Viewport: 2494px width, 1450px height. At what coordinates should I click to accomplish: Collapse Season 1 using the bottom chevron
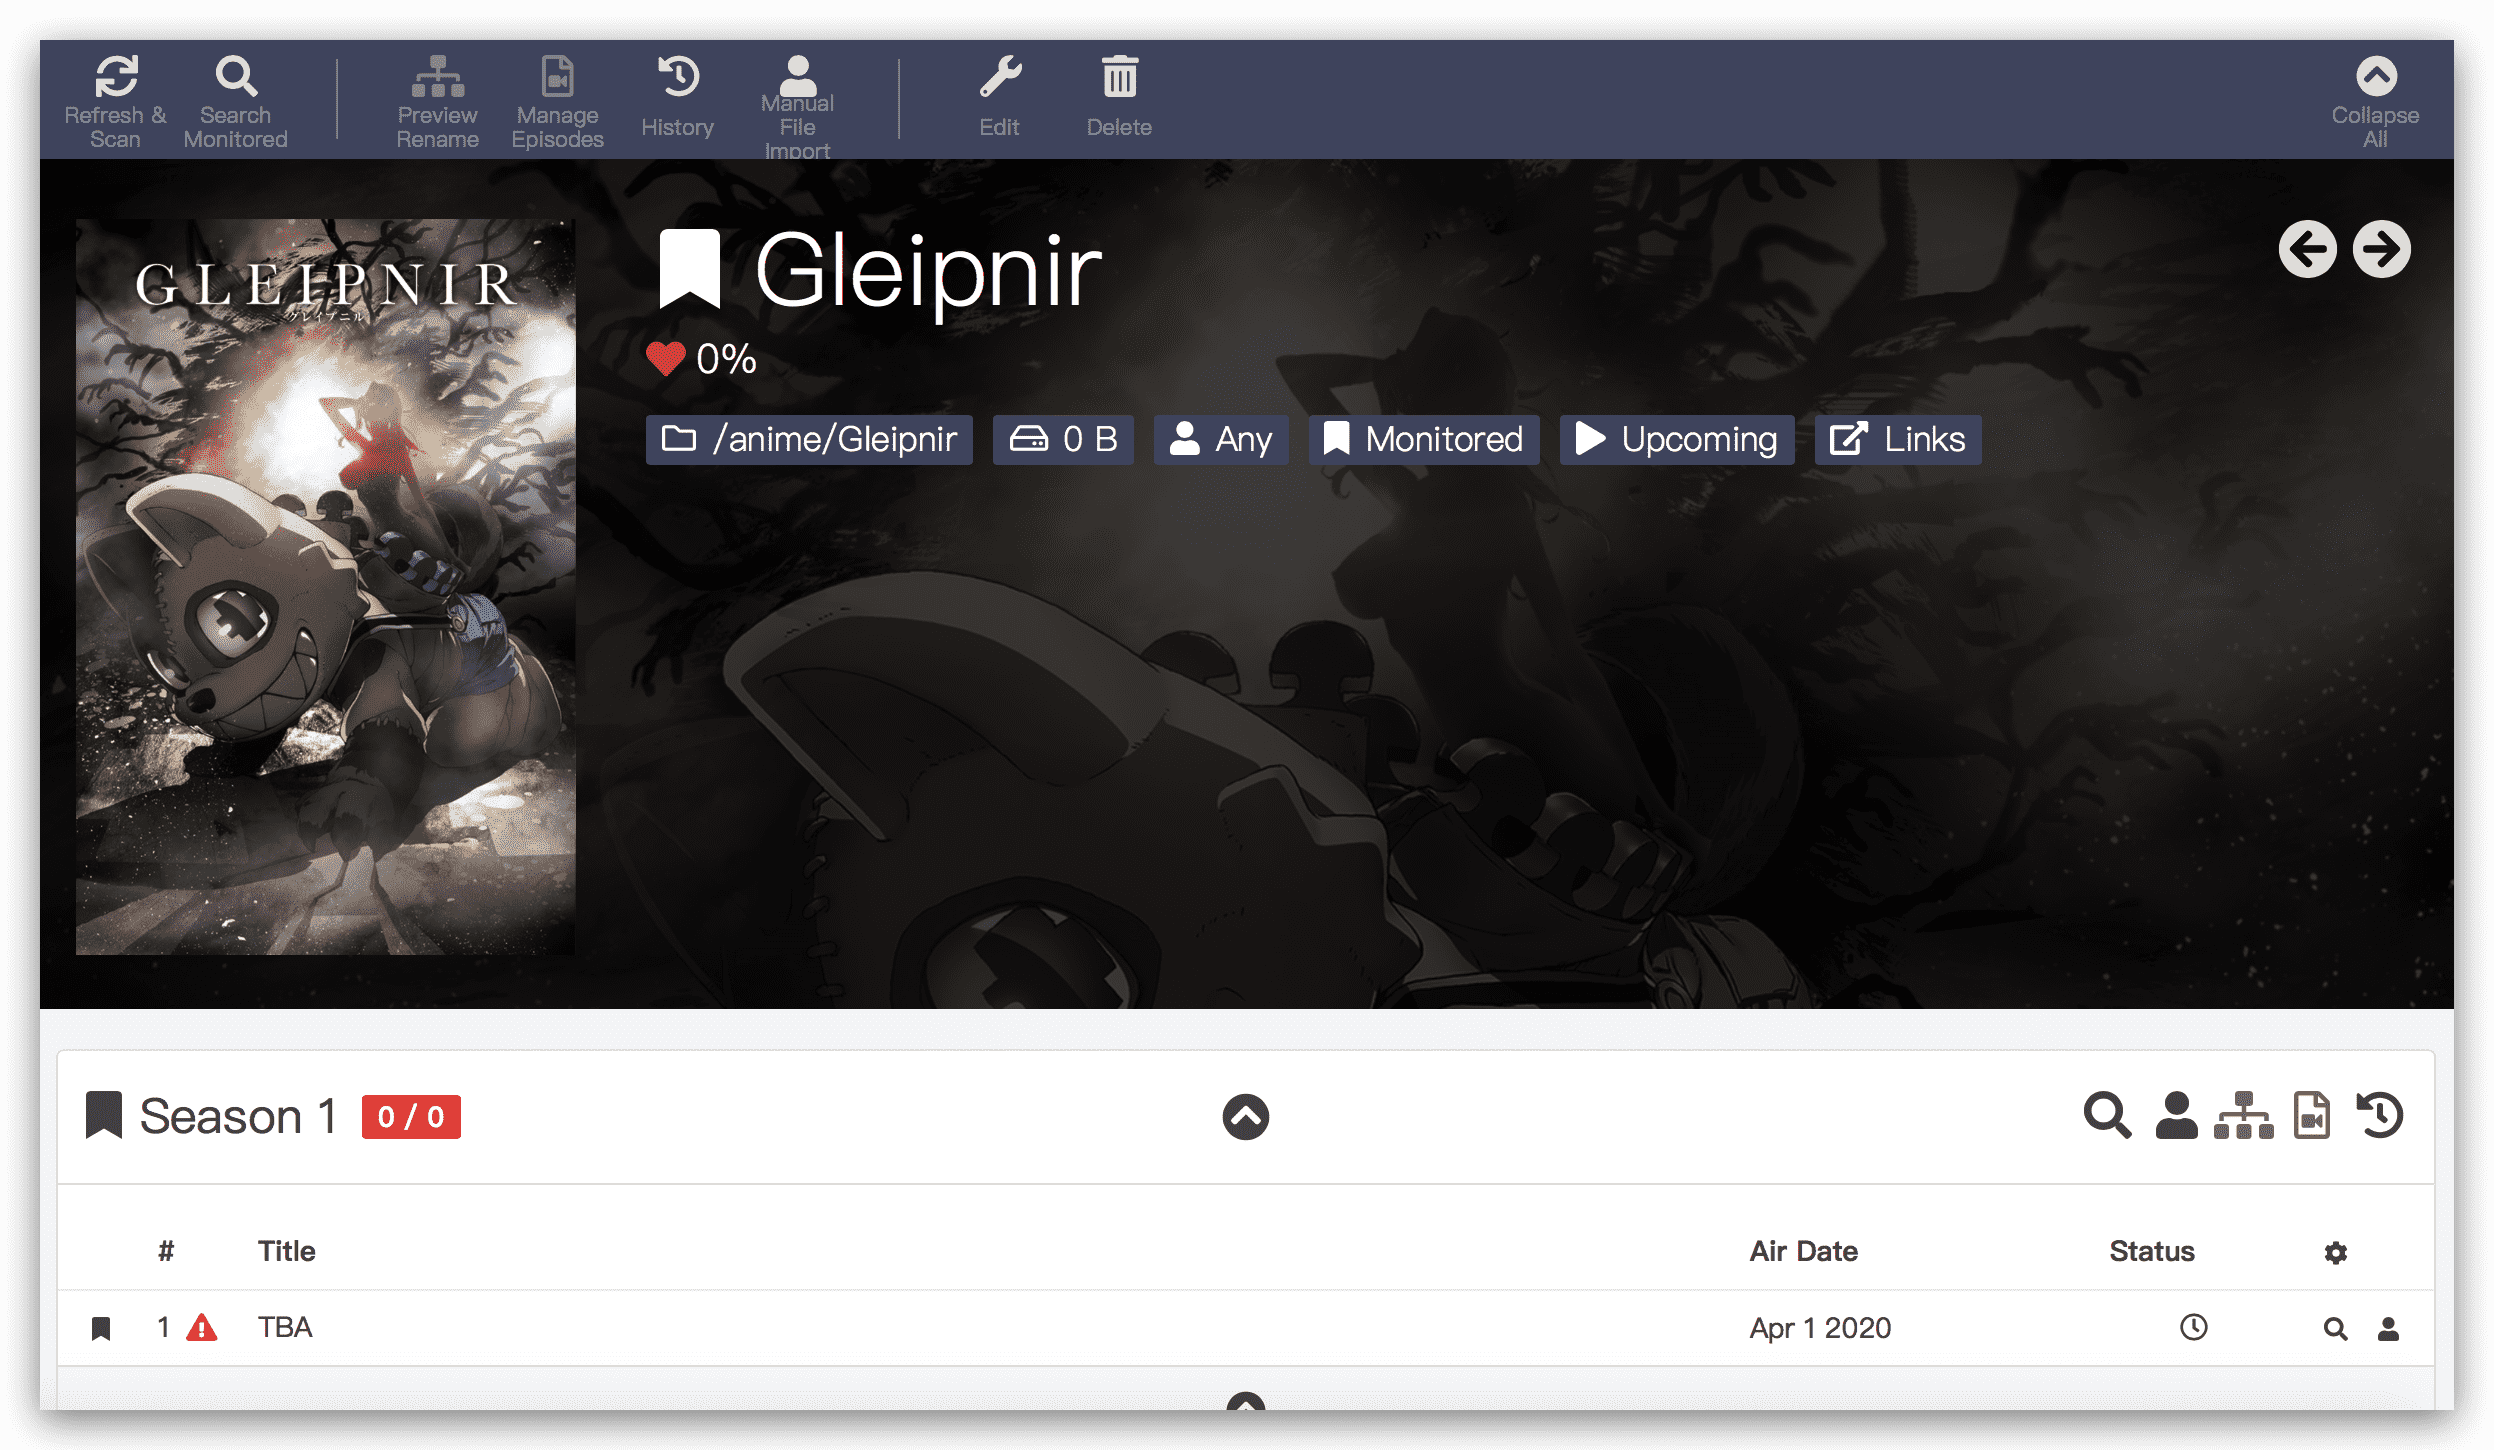click(1246, 1401)
